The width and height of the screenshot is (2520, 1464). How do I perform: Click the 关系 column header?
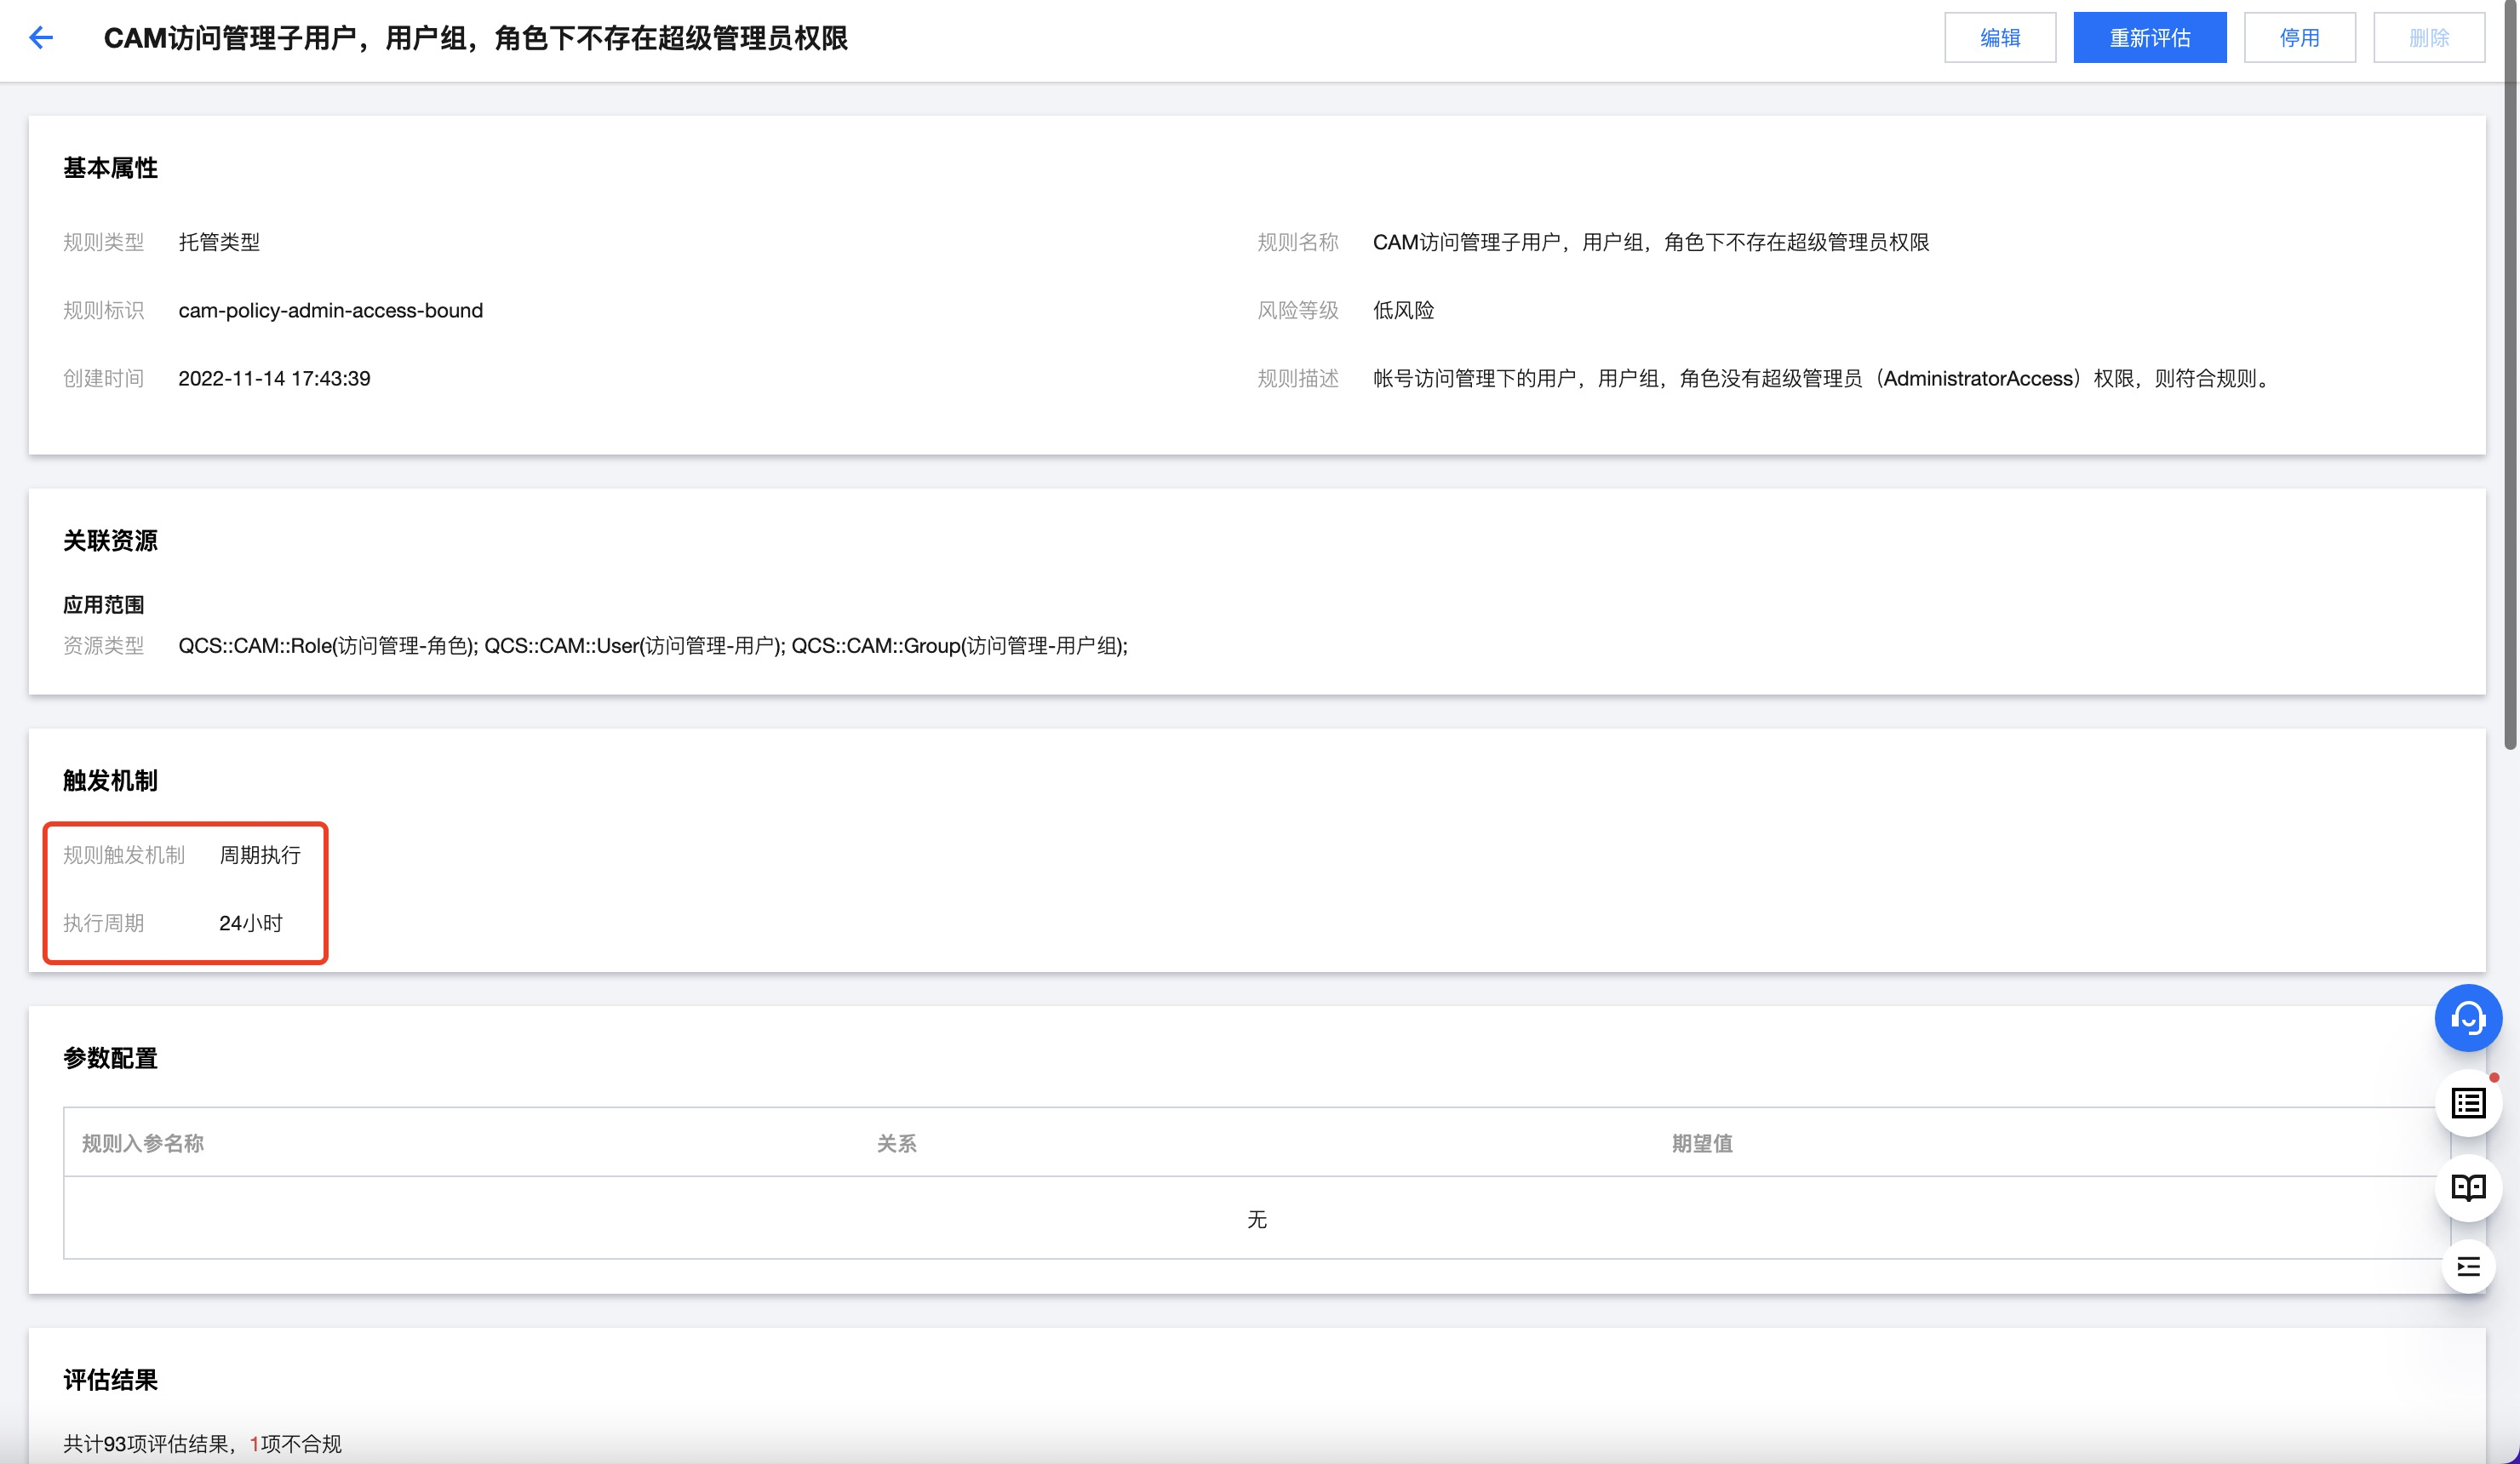coord(896,1143)
